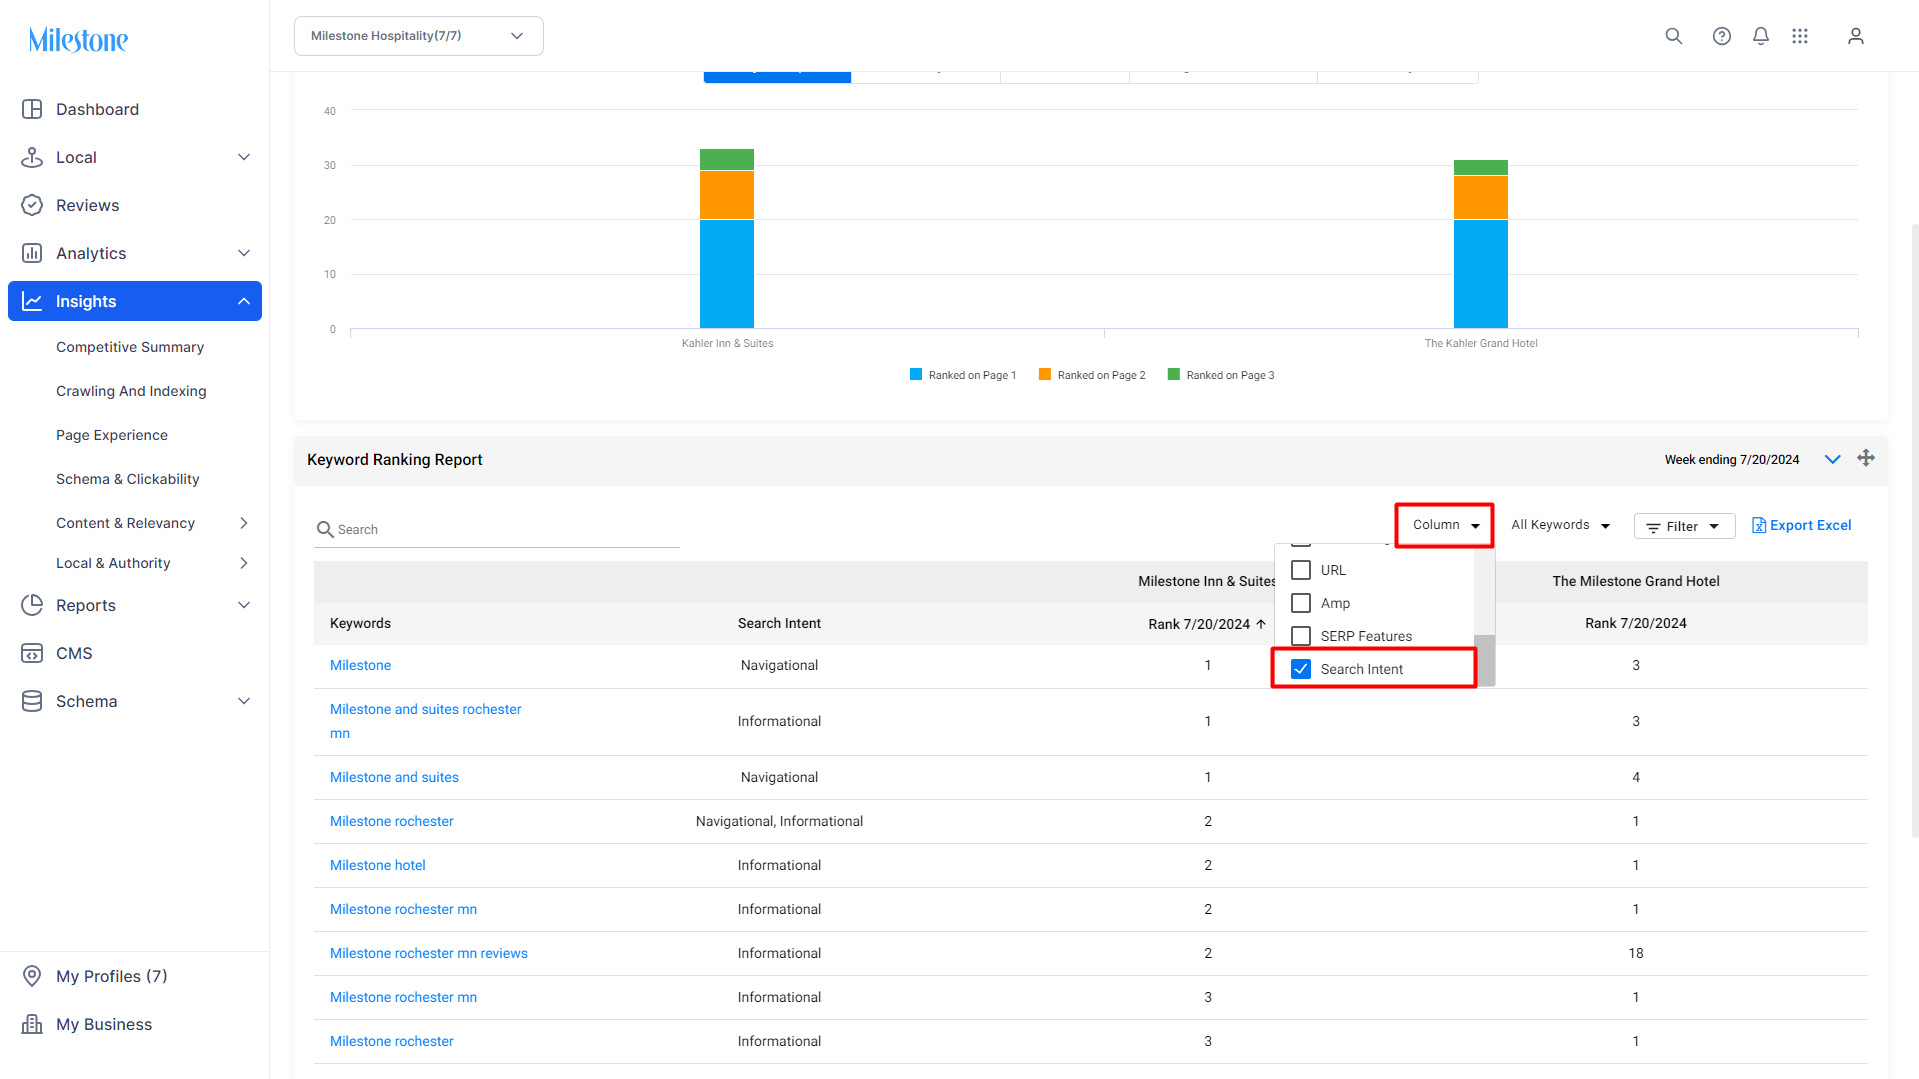Click the Milestone logo
Screen dimensions: 1919x1079
[x=78, y=40]
